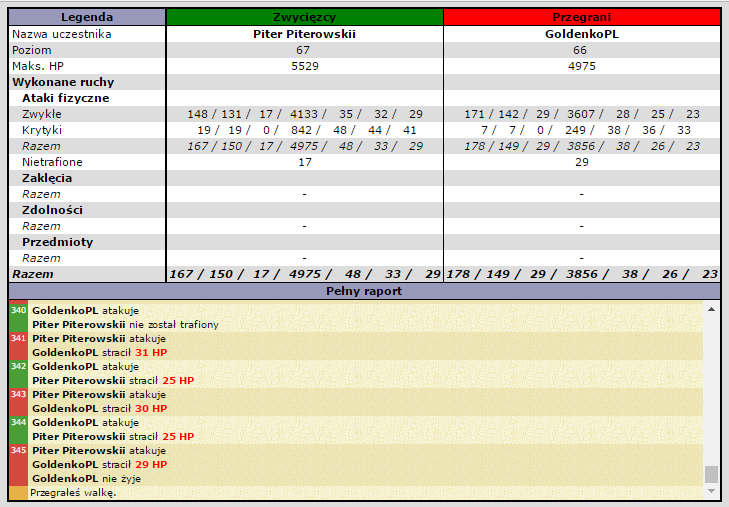Click the report scrollbar thumb
Screen dimensions: 729x507
711,474
